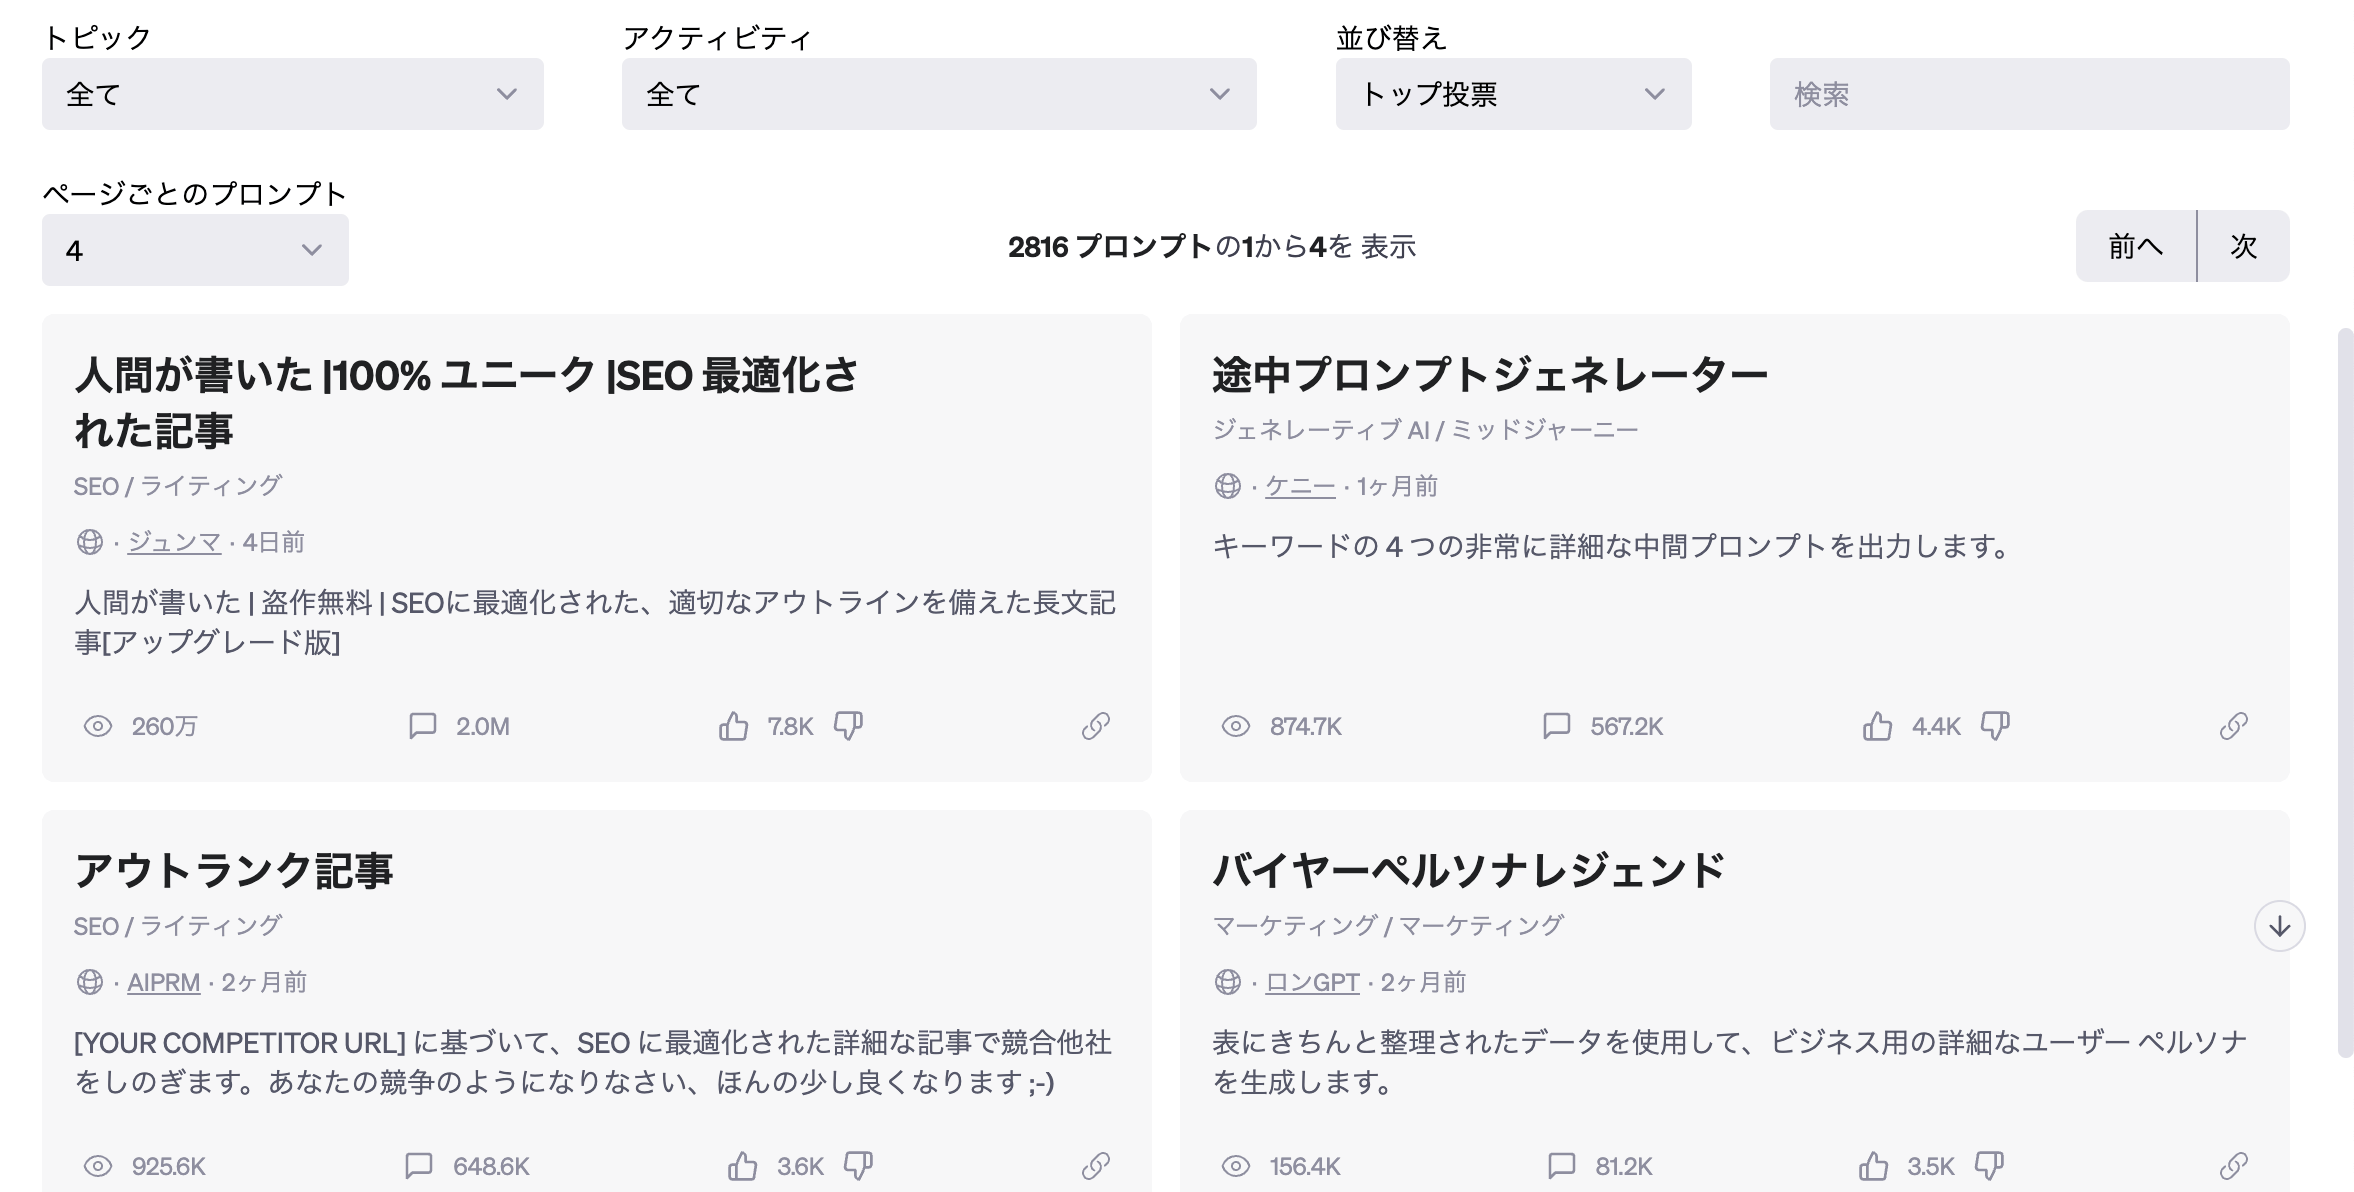Open the アクティビティ filter dropdown
This screenshot has height=1192, width=2354.
tap(938, 94)
